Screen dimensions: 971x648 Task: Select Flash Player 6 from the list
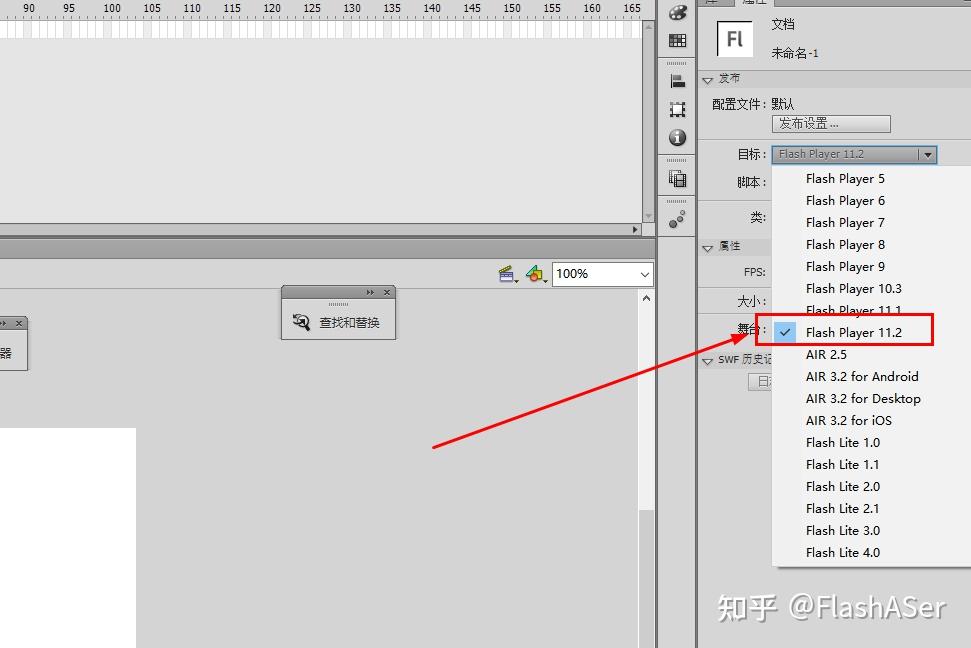point(845,201)
